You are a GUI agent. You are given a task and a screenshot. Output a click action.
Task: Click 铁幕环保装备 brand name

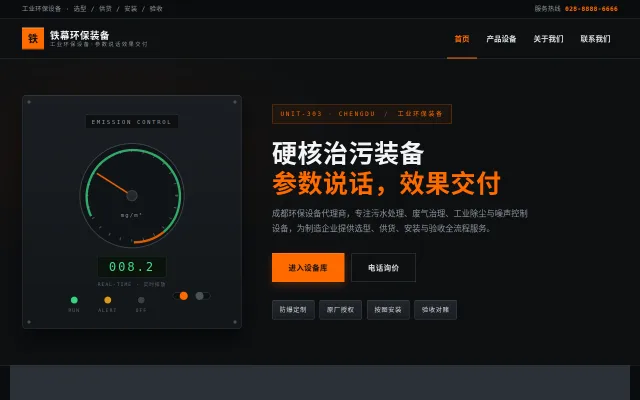(80, 35)
